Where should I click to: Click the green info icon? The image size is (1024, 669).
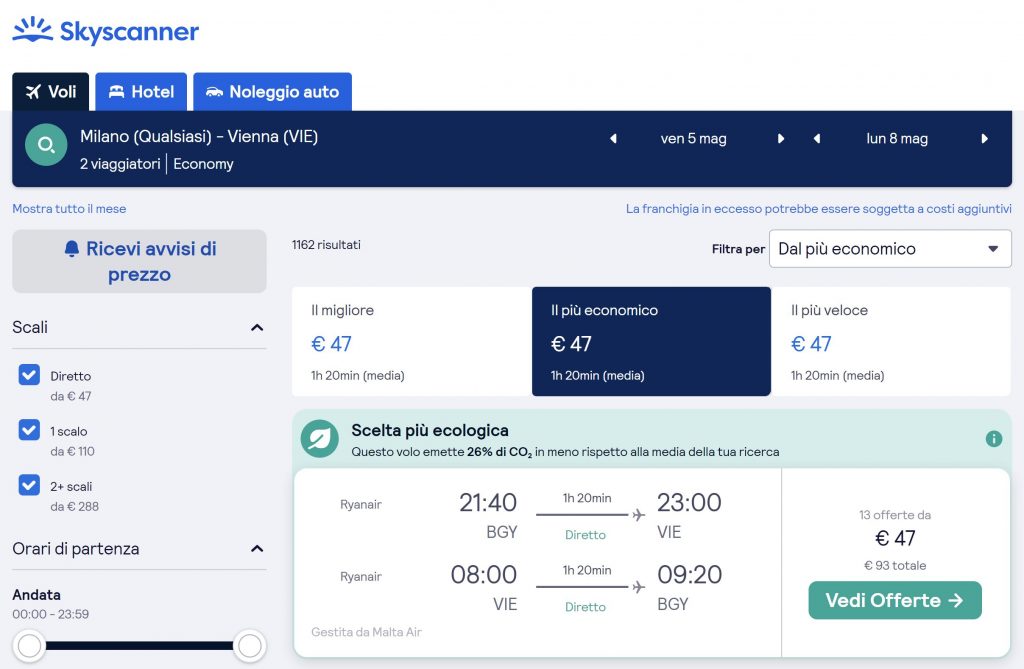(993, 439)
